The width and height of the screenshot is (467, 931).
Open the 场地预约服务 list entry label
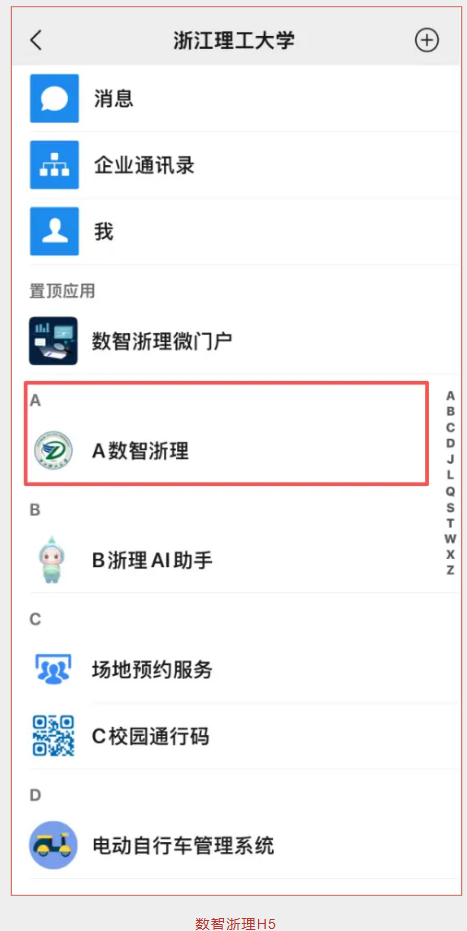click(x=152, y=670)
